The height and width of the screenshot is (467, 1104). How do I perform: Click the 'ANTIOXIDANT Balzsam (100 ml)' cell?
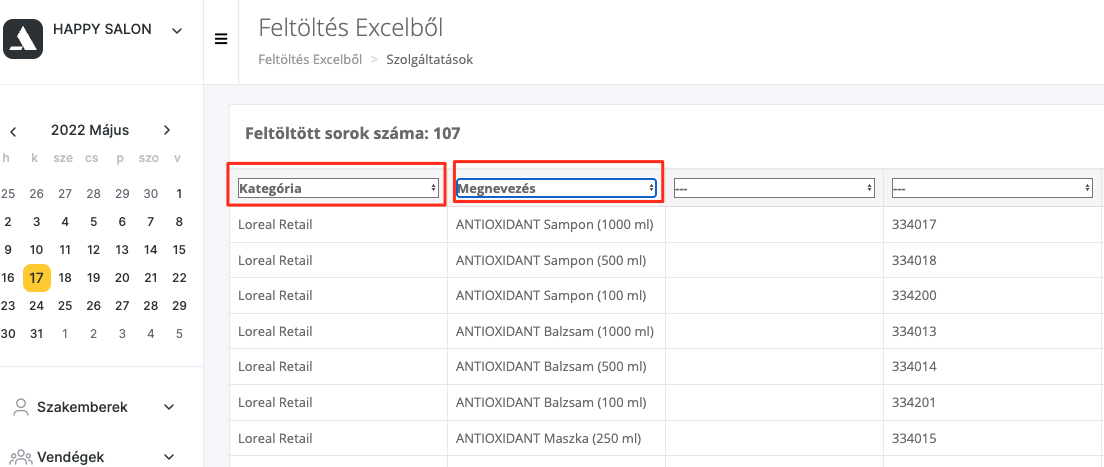pos(556,403)
